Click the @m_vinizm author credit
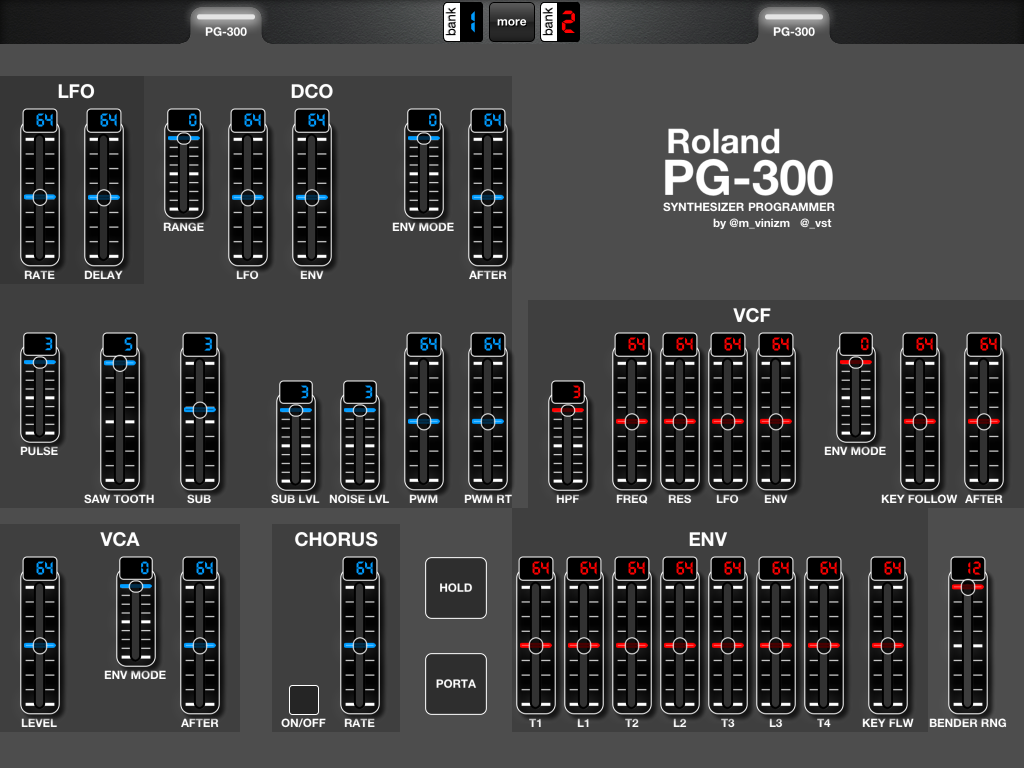 pos(759,223)
